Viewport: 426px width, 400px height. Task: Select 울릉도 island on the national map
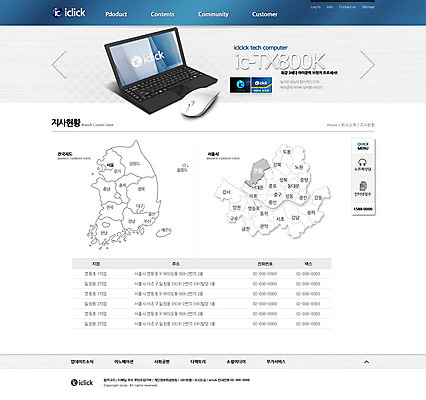[183, 168]
